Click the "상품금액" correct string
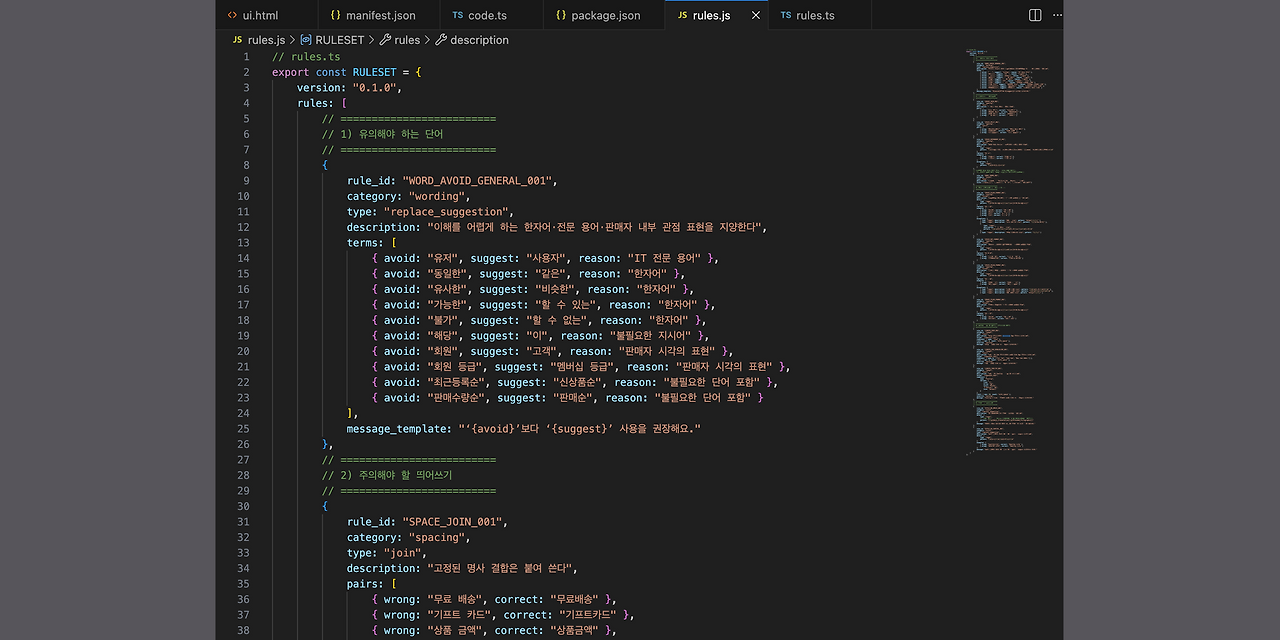This screenshot has height=640, width=1280. click(x=575, y=630)
